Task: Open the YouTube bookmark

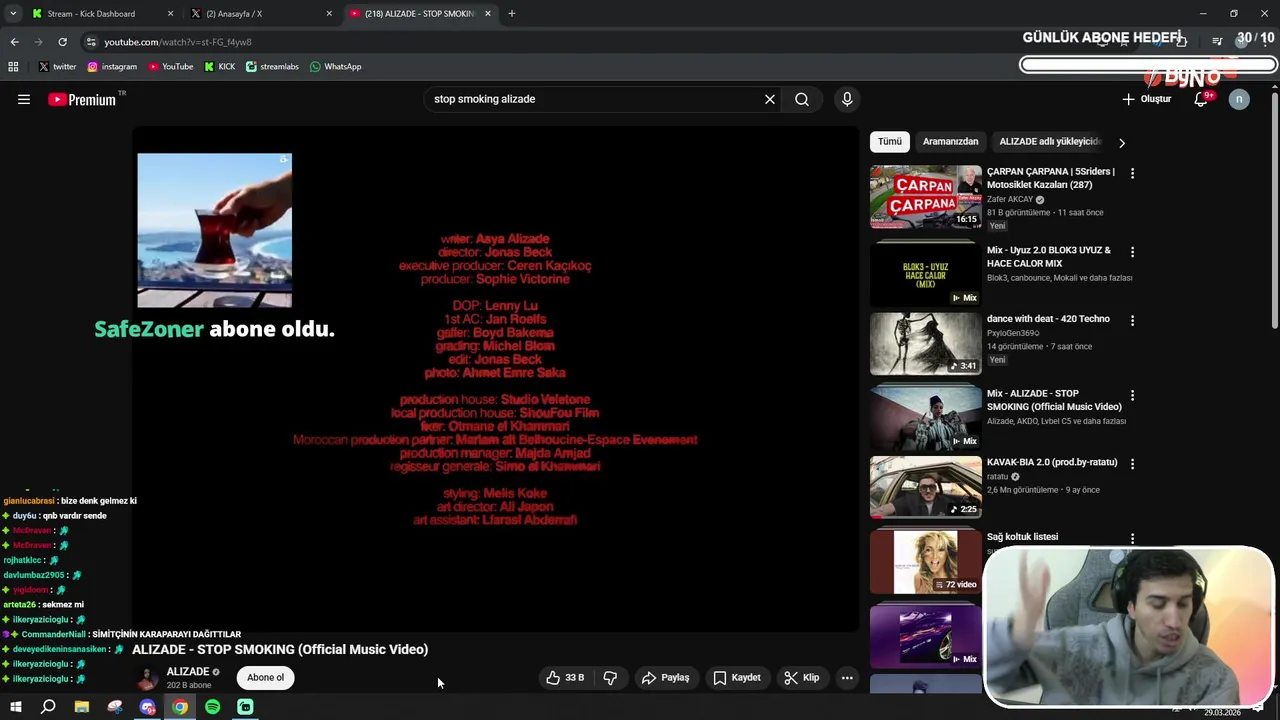Action: (x=171, y=67)
